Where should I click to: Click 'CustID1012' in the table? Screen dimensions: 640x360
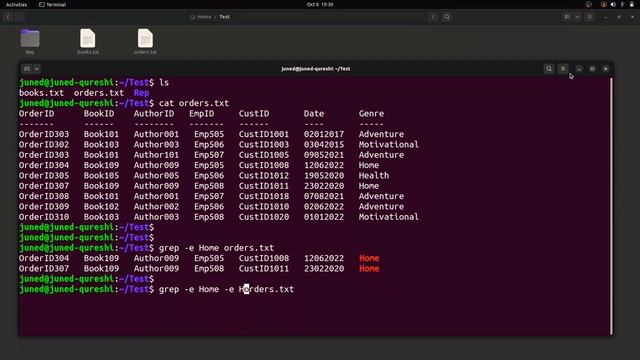pos(264,176)
